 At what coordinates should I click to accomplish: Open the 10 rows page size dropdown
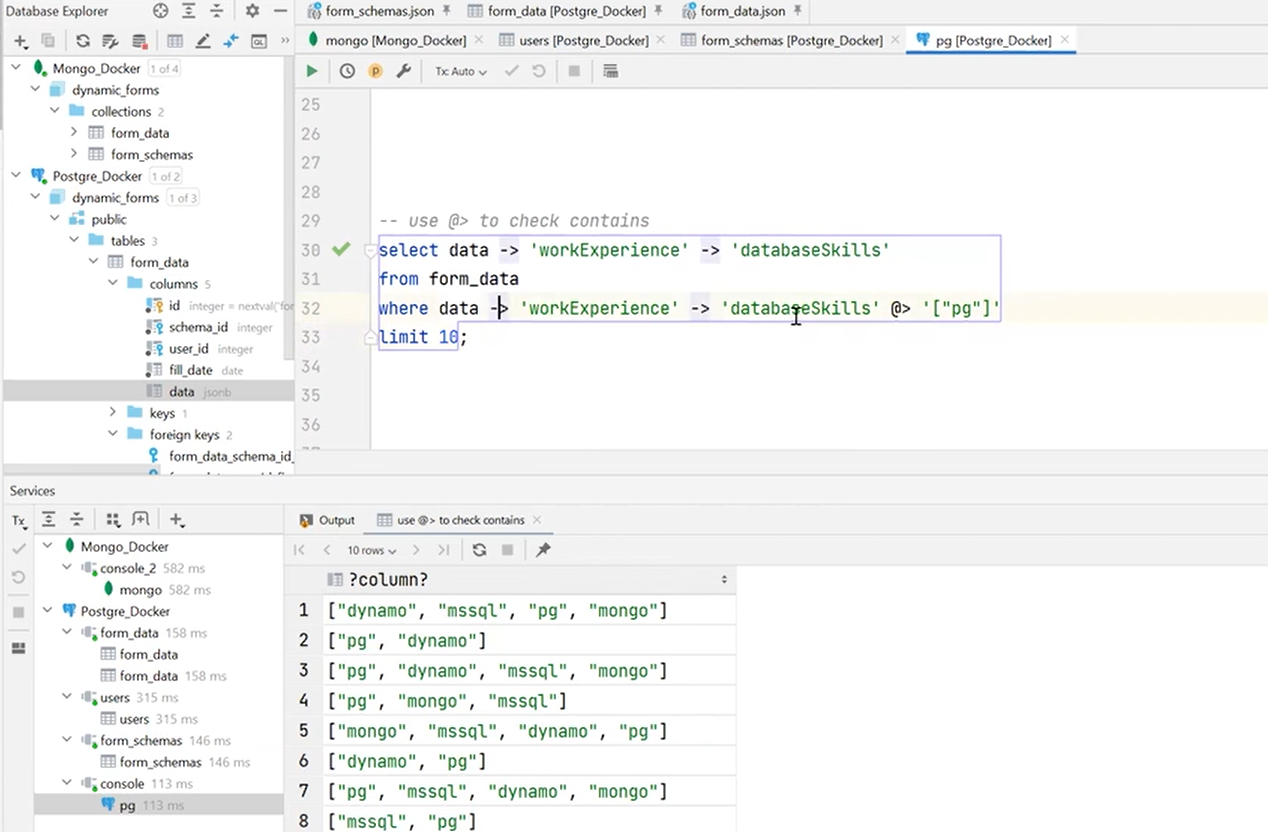tap(370, 549)
